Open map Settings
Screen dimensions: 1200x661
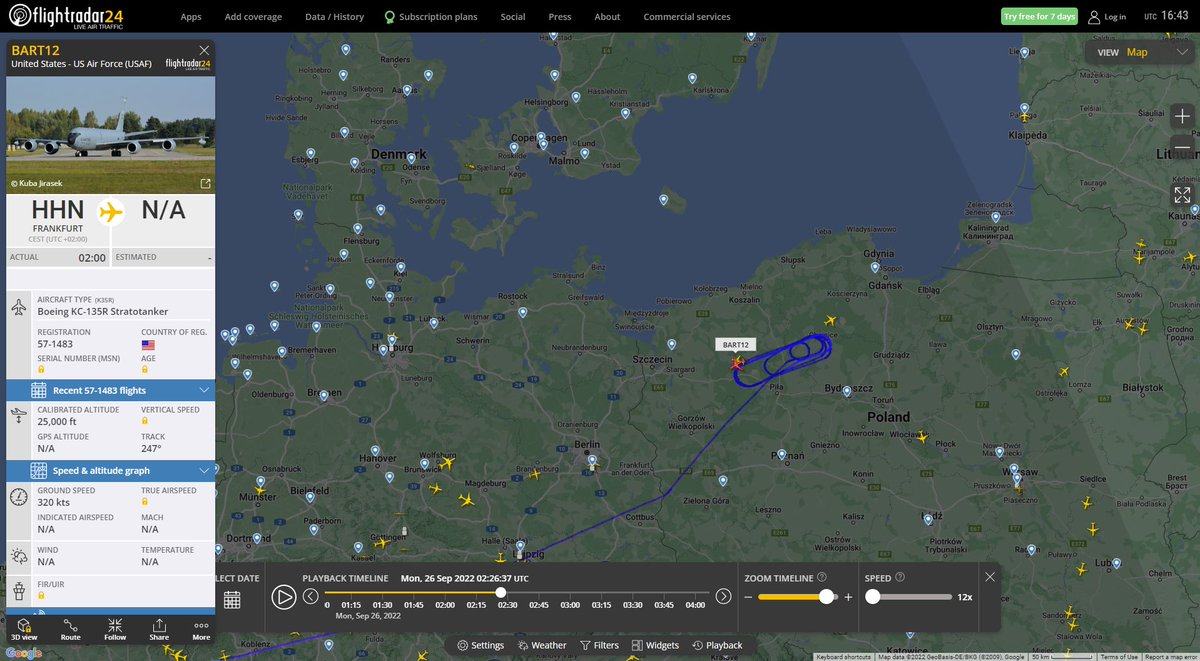(480, 645)
